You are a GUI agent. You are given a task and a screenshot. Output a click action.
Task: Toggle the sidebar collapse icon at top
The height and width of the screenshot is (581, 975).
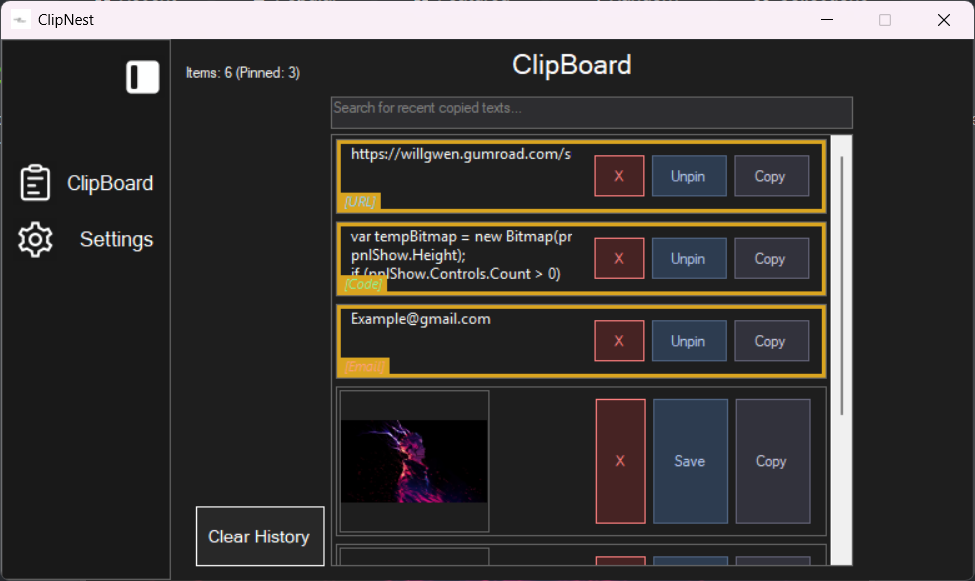[x=142, y=76]
